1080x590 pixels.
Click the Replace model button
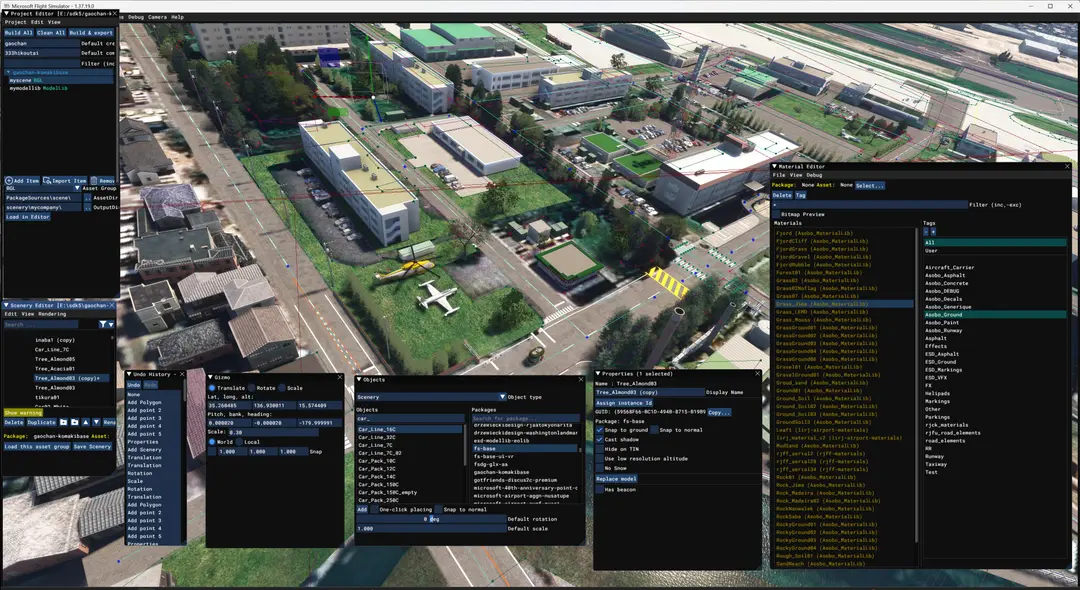[x=616, y=478]
